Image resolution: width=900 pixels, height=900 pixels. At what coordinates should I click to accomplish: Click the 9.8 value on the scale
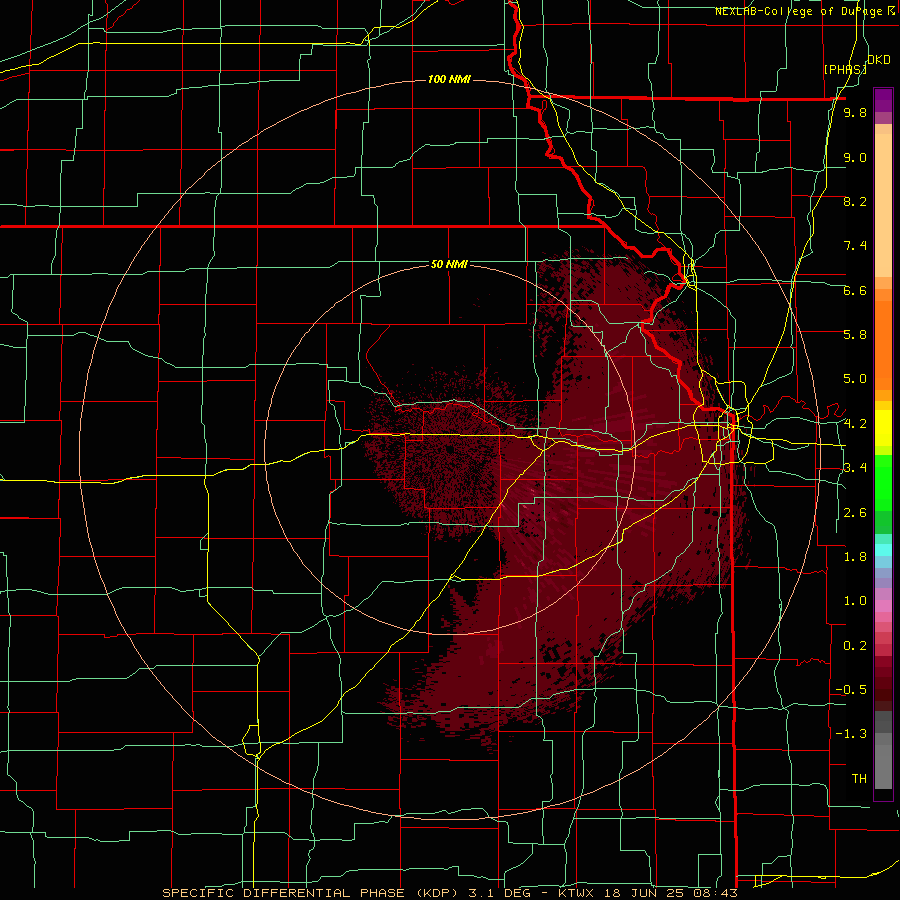855,112
